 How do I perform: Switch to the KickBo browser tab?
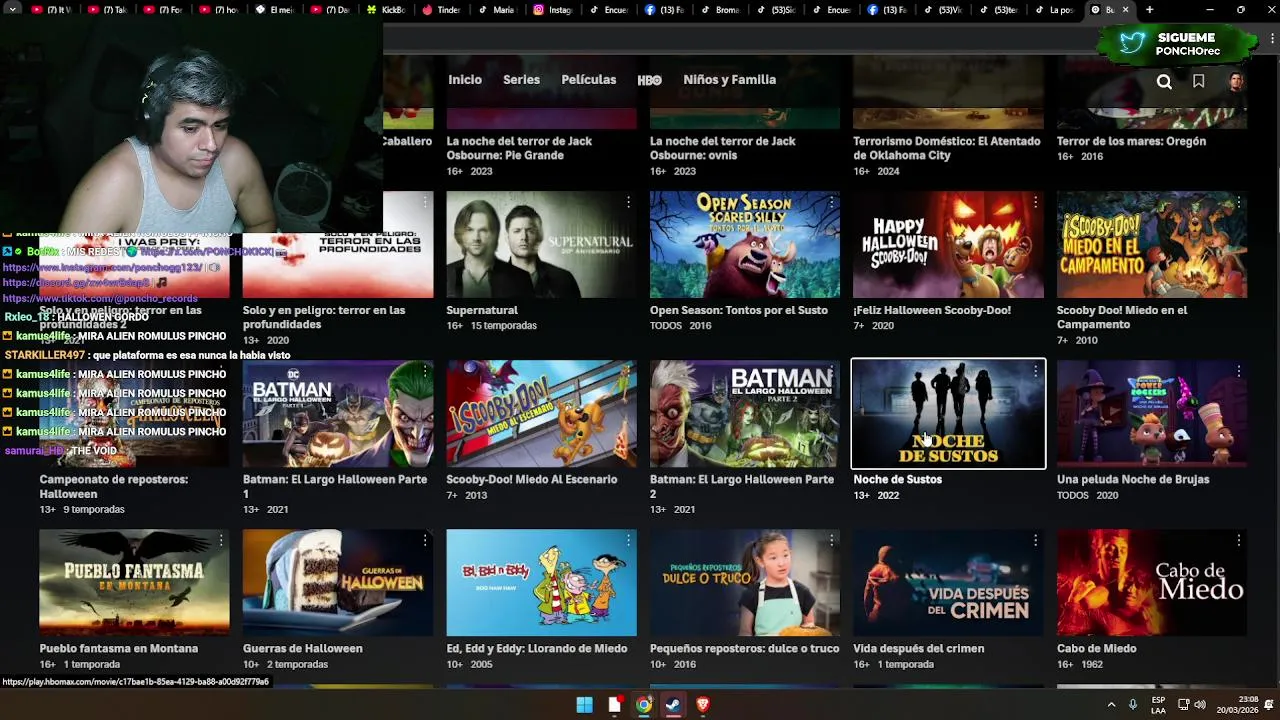(385, 10)
